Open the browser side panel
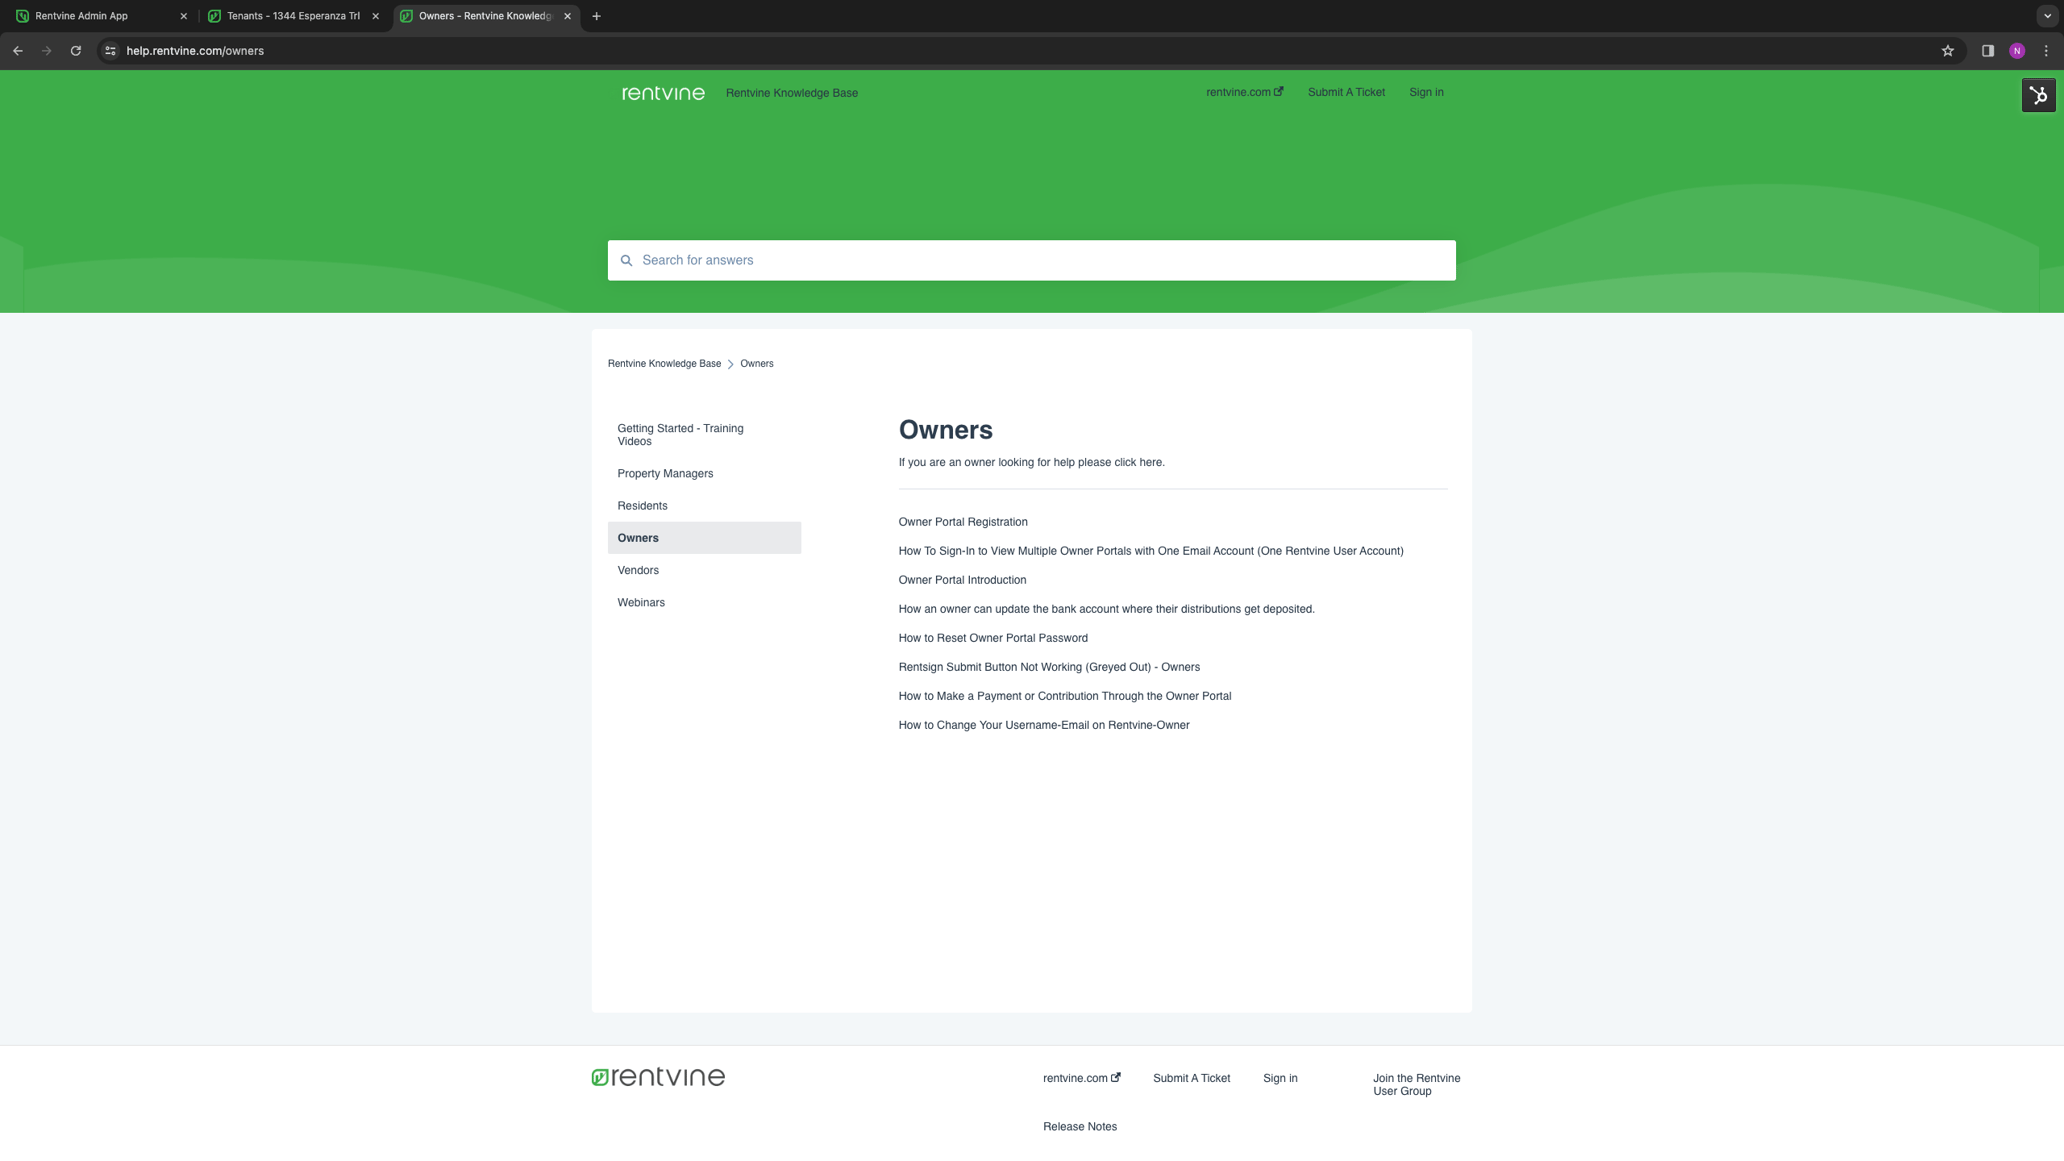 coord(1987,51)
